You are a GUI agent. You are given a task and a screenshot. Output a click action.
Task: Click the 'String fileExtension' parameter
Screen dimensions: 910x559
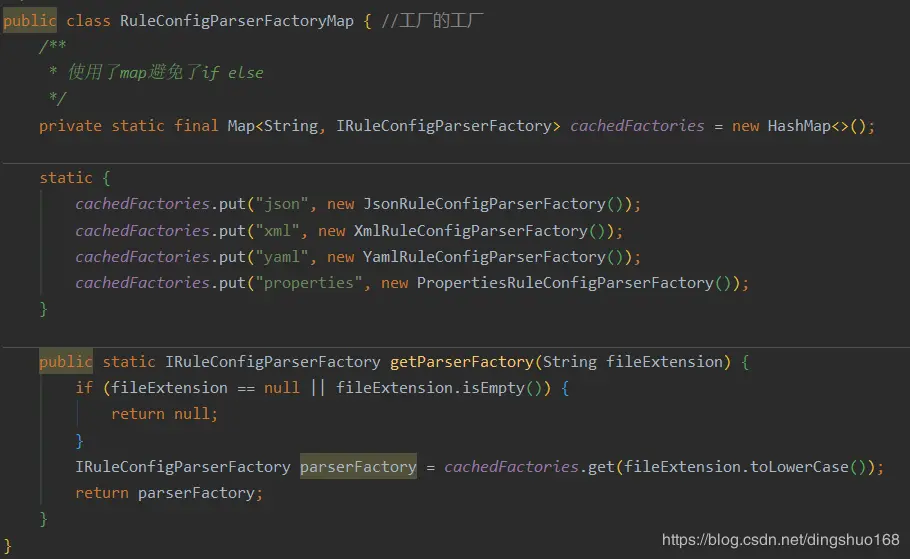(x=633, y=362)
